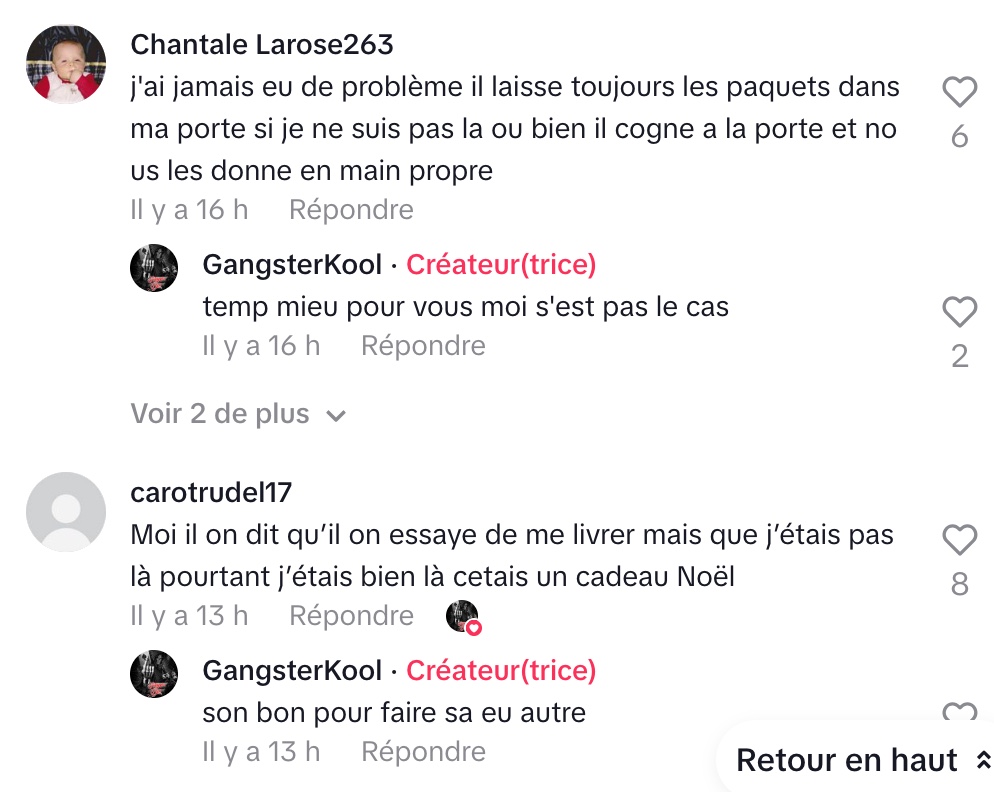
Task: Like GangsterKool's "temp mieu pour vous" reply
Action: (959, 311)
